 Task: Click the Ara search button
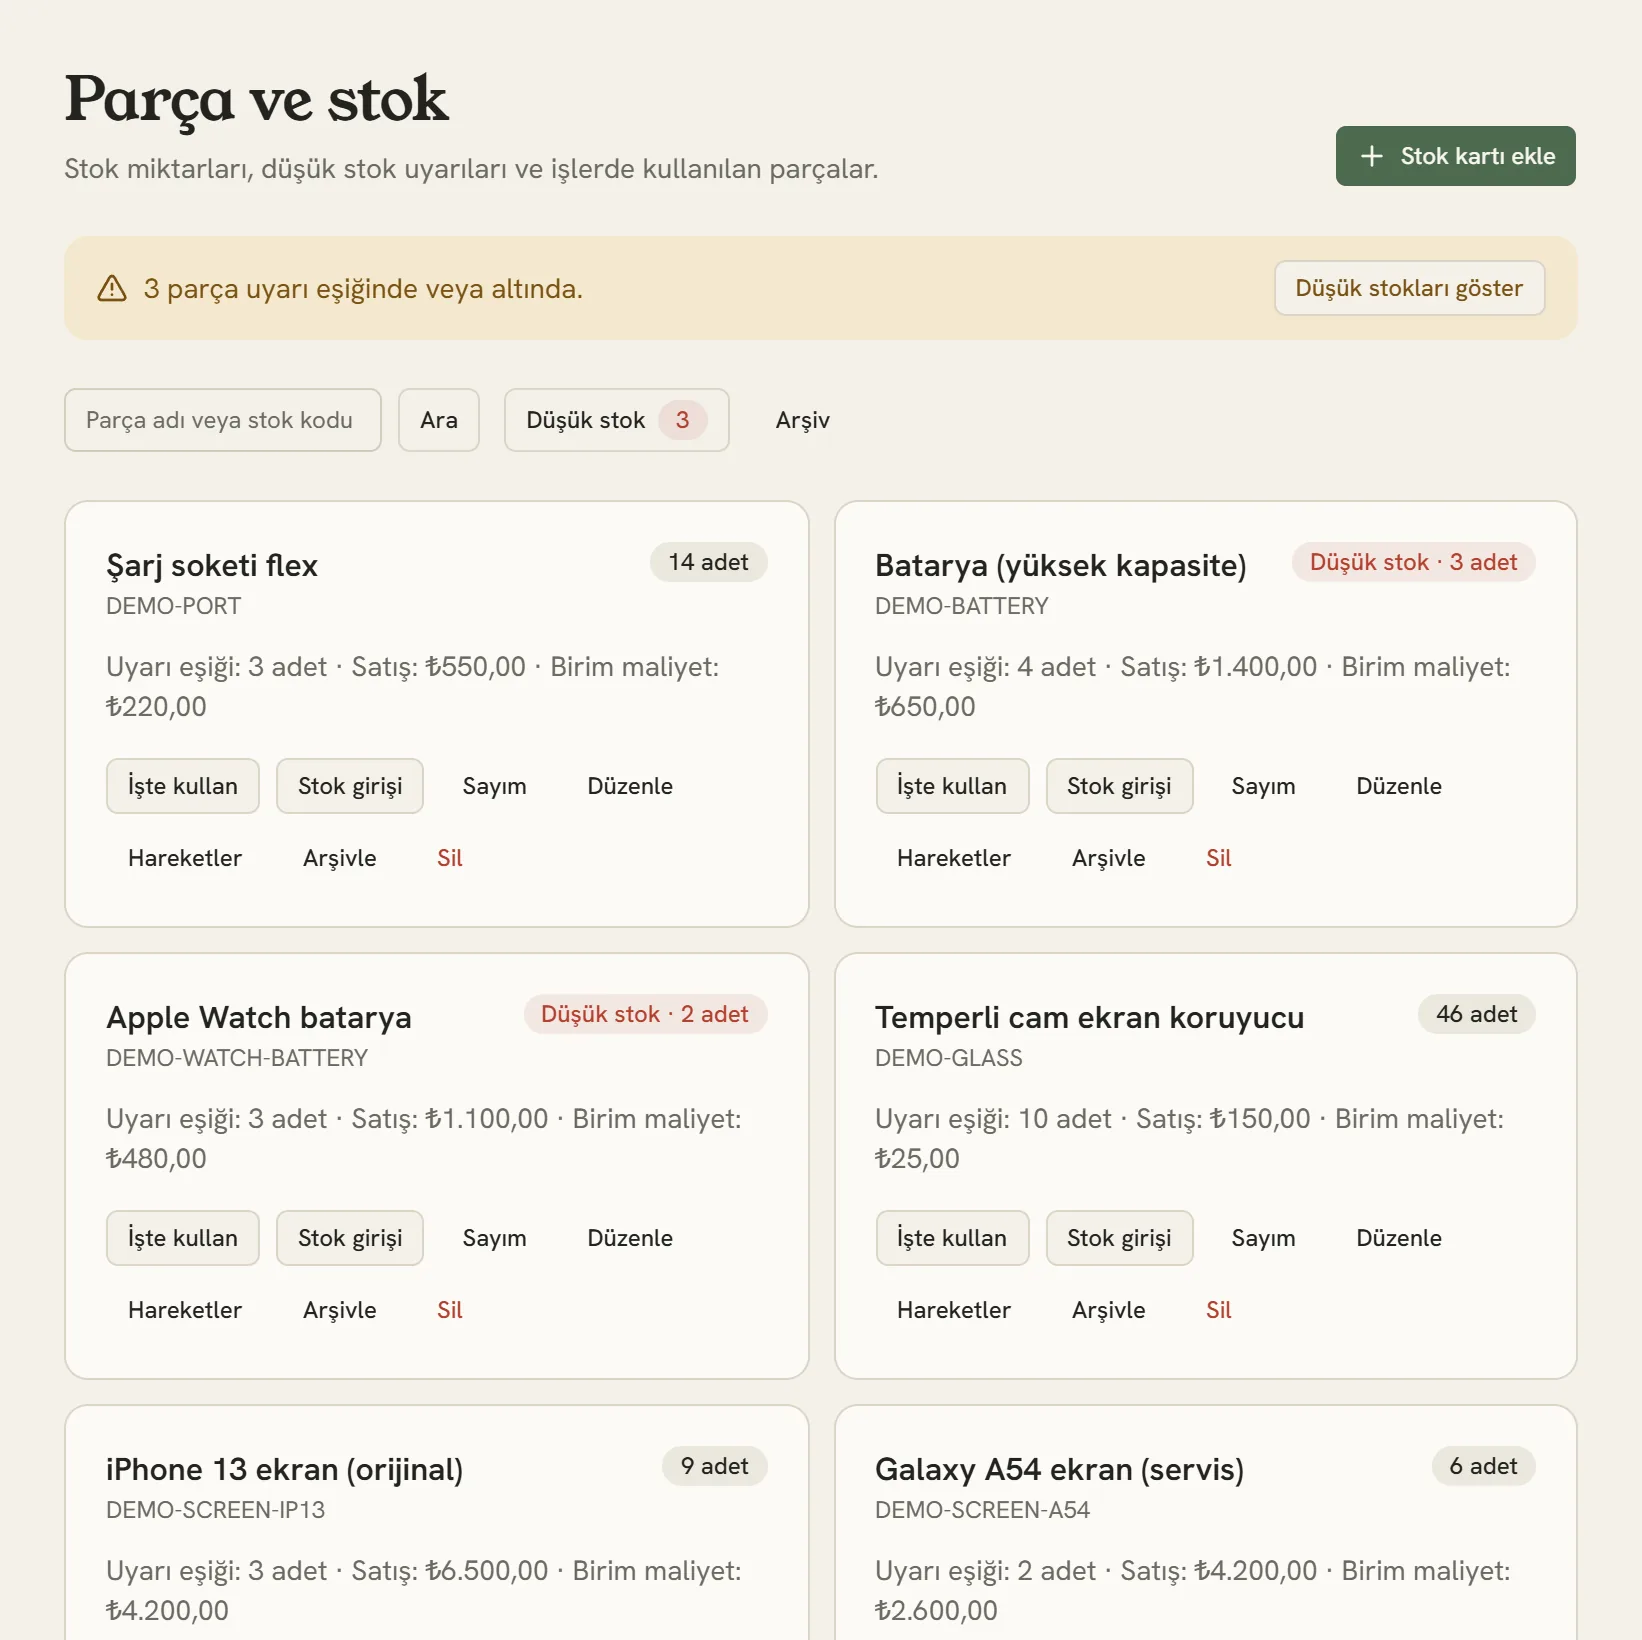(x=439, y=420)
